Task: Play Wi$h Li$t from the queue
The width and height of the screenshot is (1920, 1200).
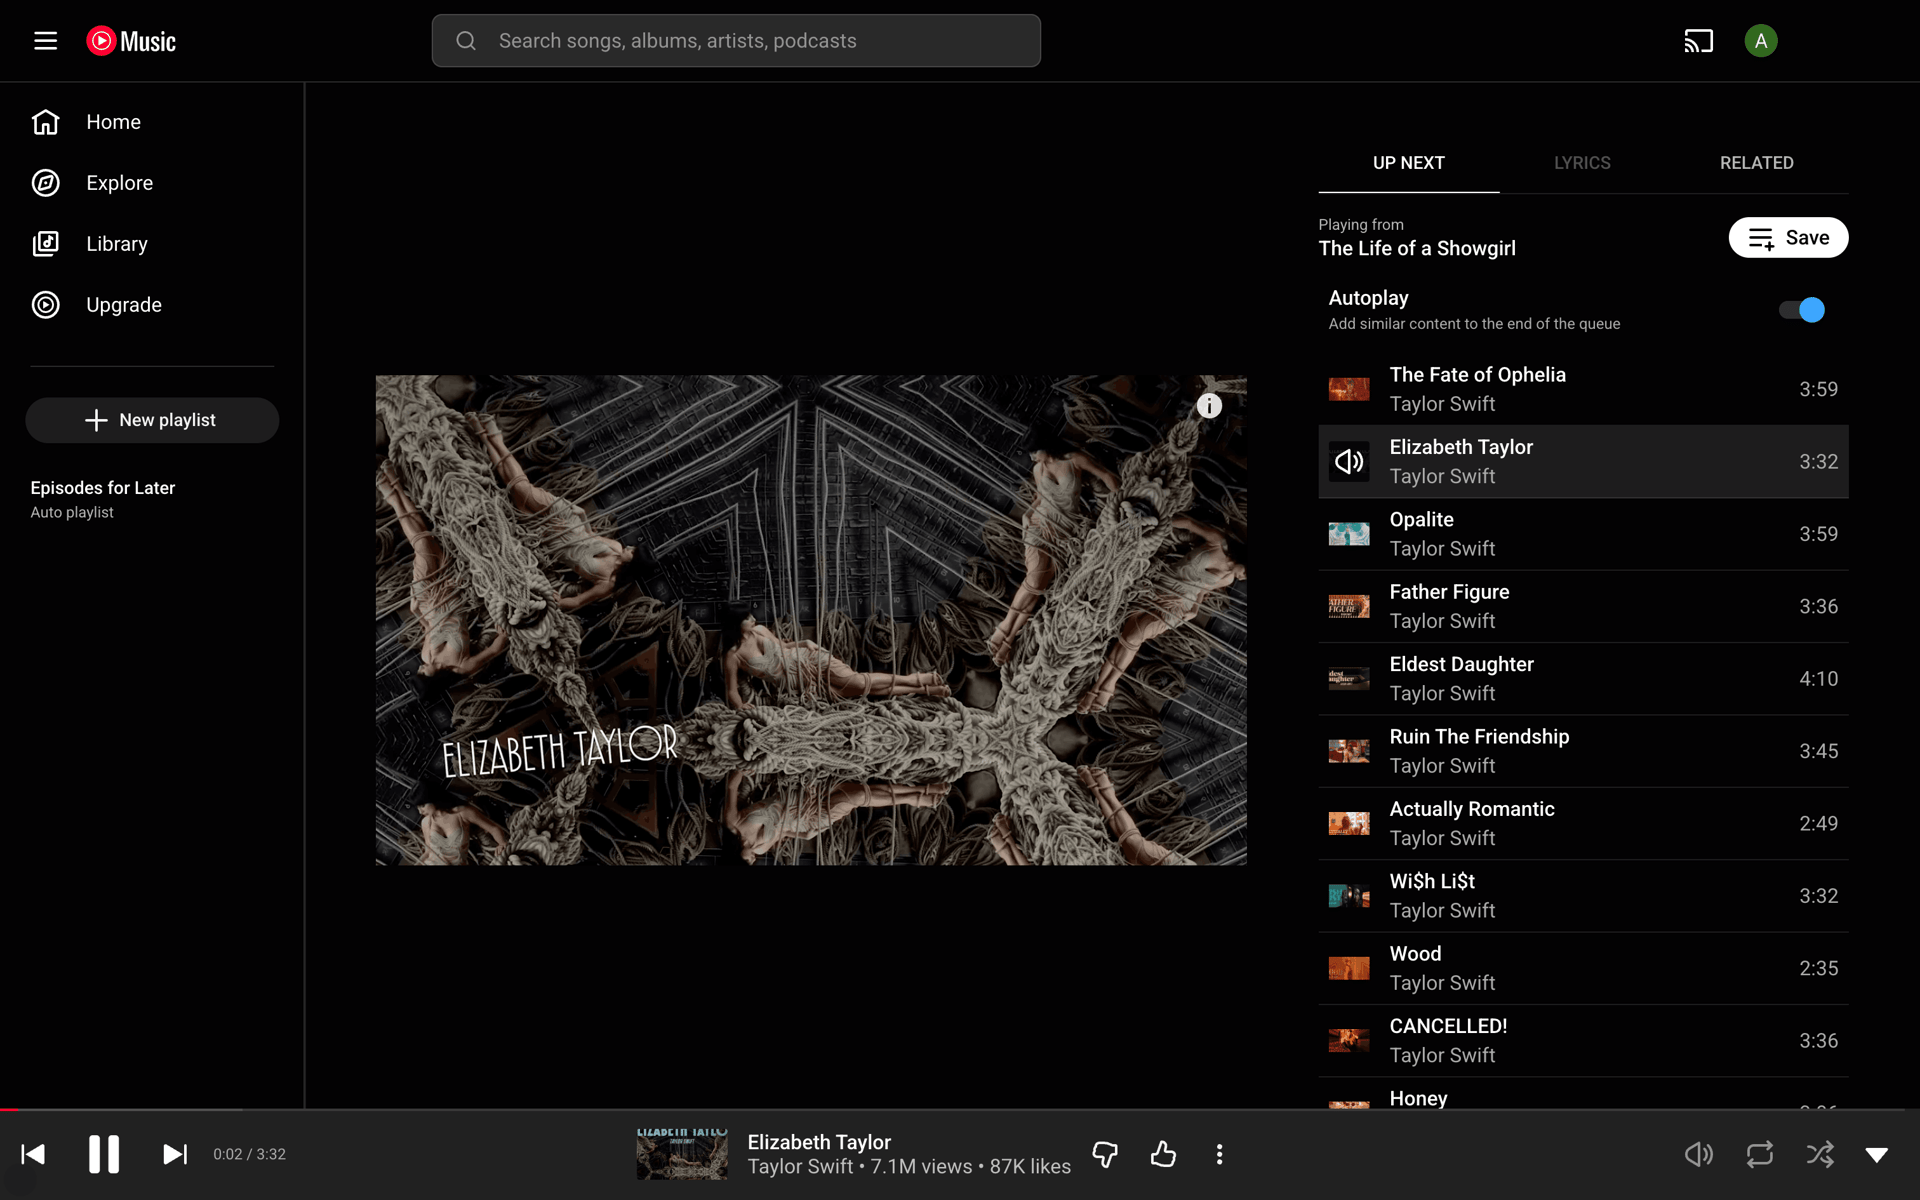Action: point(1583,896)
